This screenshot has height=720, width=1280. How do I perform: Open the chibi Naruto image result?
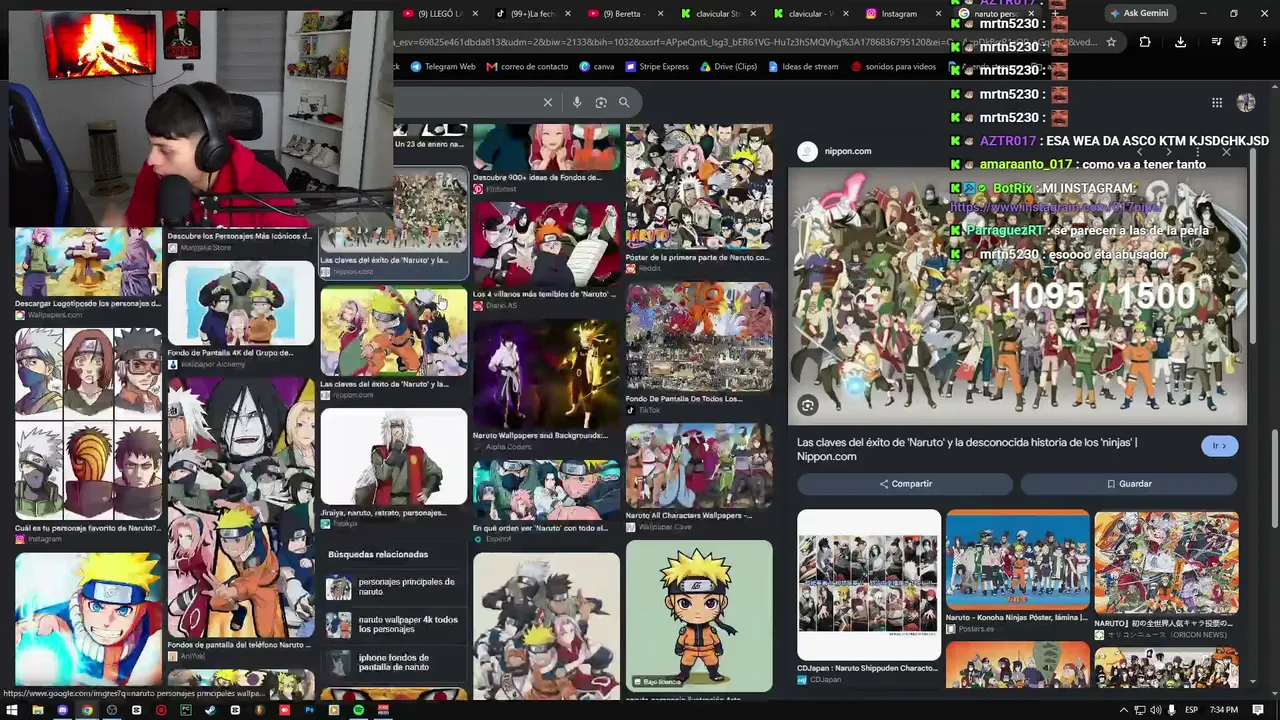(x=699, y=616)
